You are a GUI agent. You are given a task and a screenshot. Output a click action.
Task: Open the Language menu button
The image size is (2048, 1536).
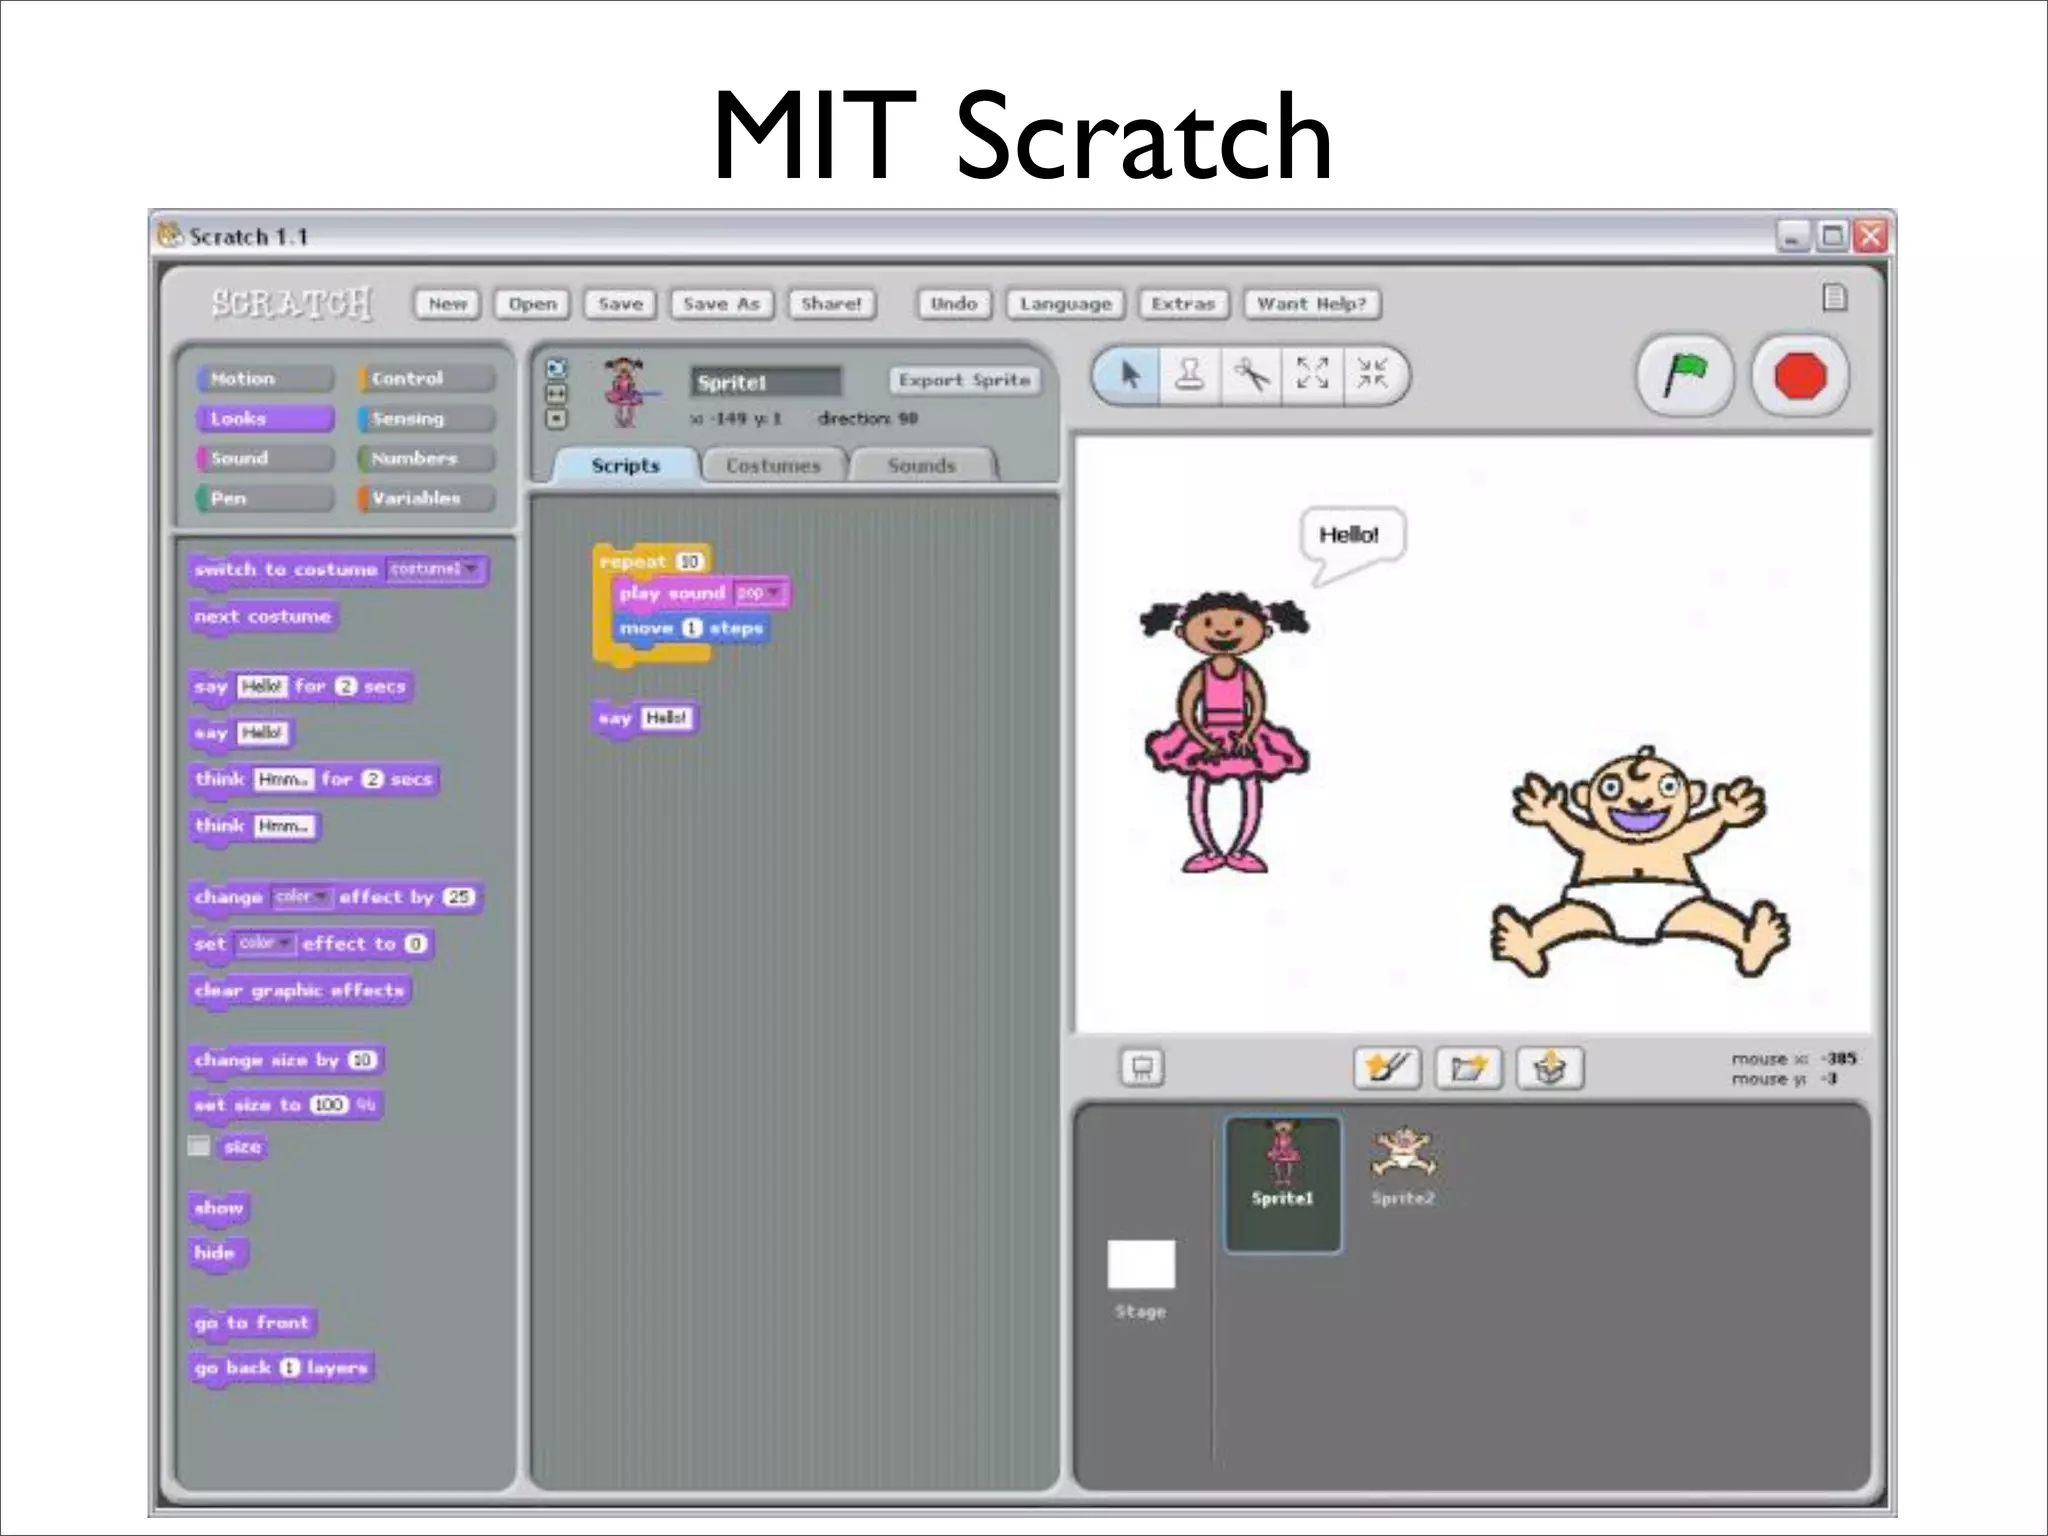pos(1066,304)
